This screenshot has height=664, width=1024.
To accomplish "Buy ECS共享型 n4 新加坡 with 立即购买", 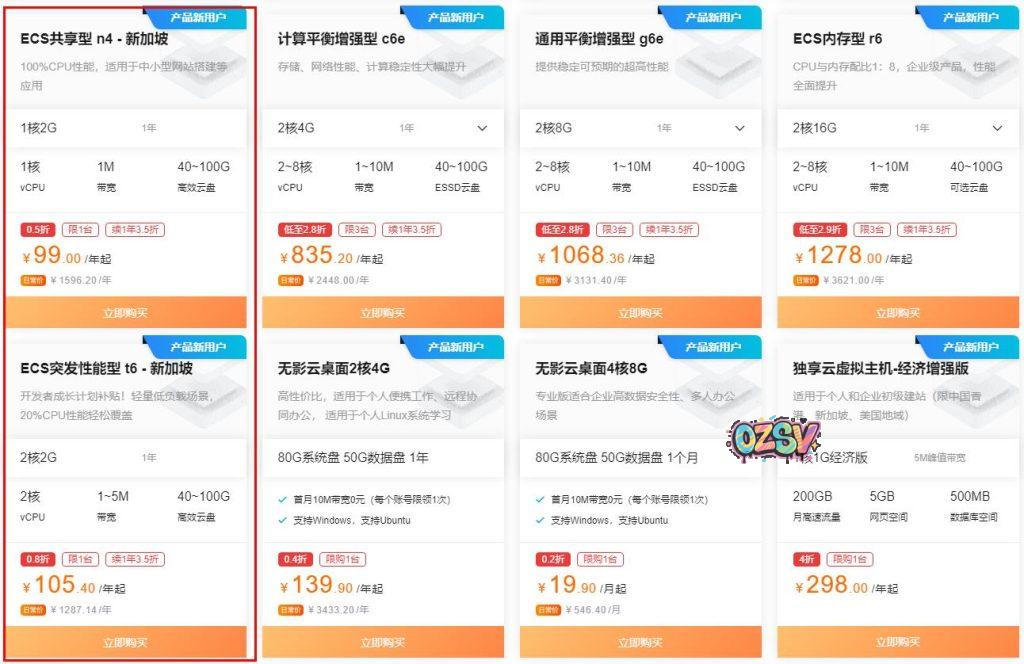I will tap(125, 313).
